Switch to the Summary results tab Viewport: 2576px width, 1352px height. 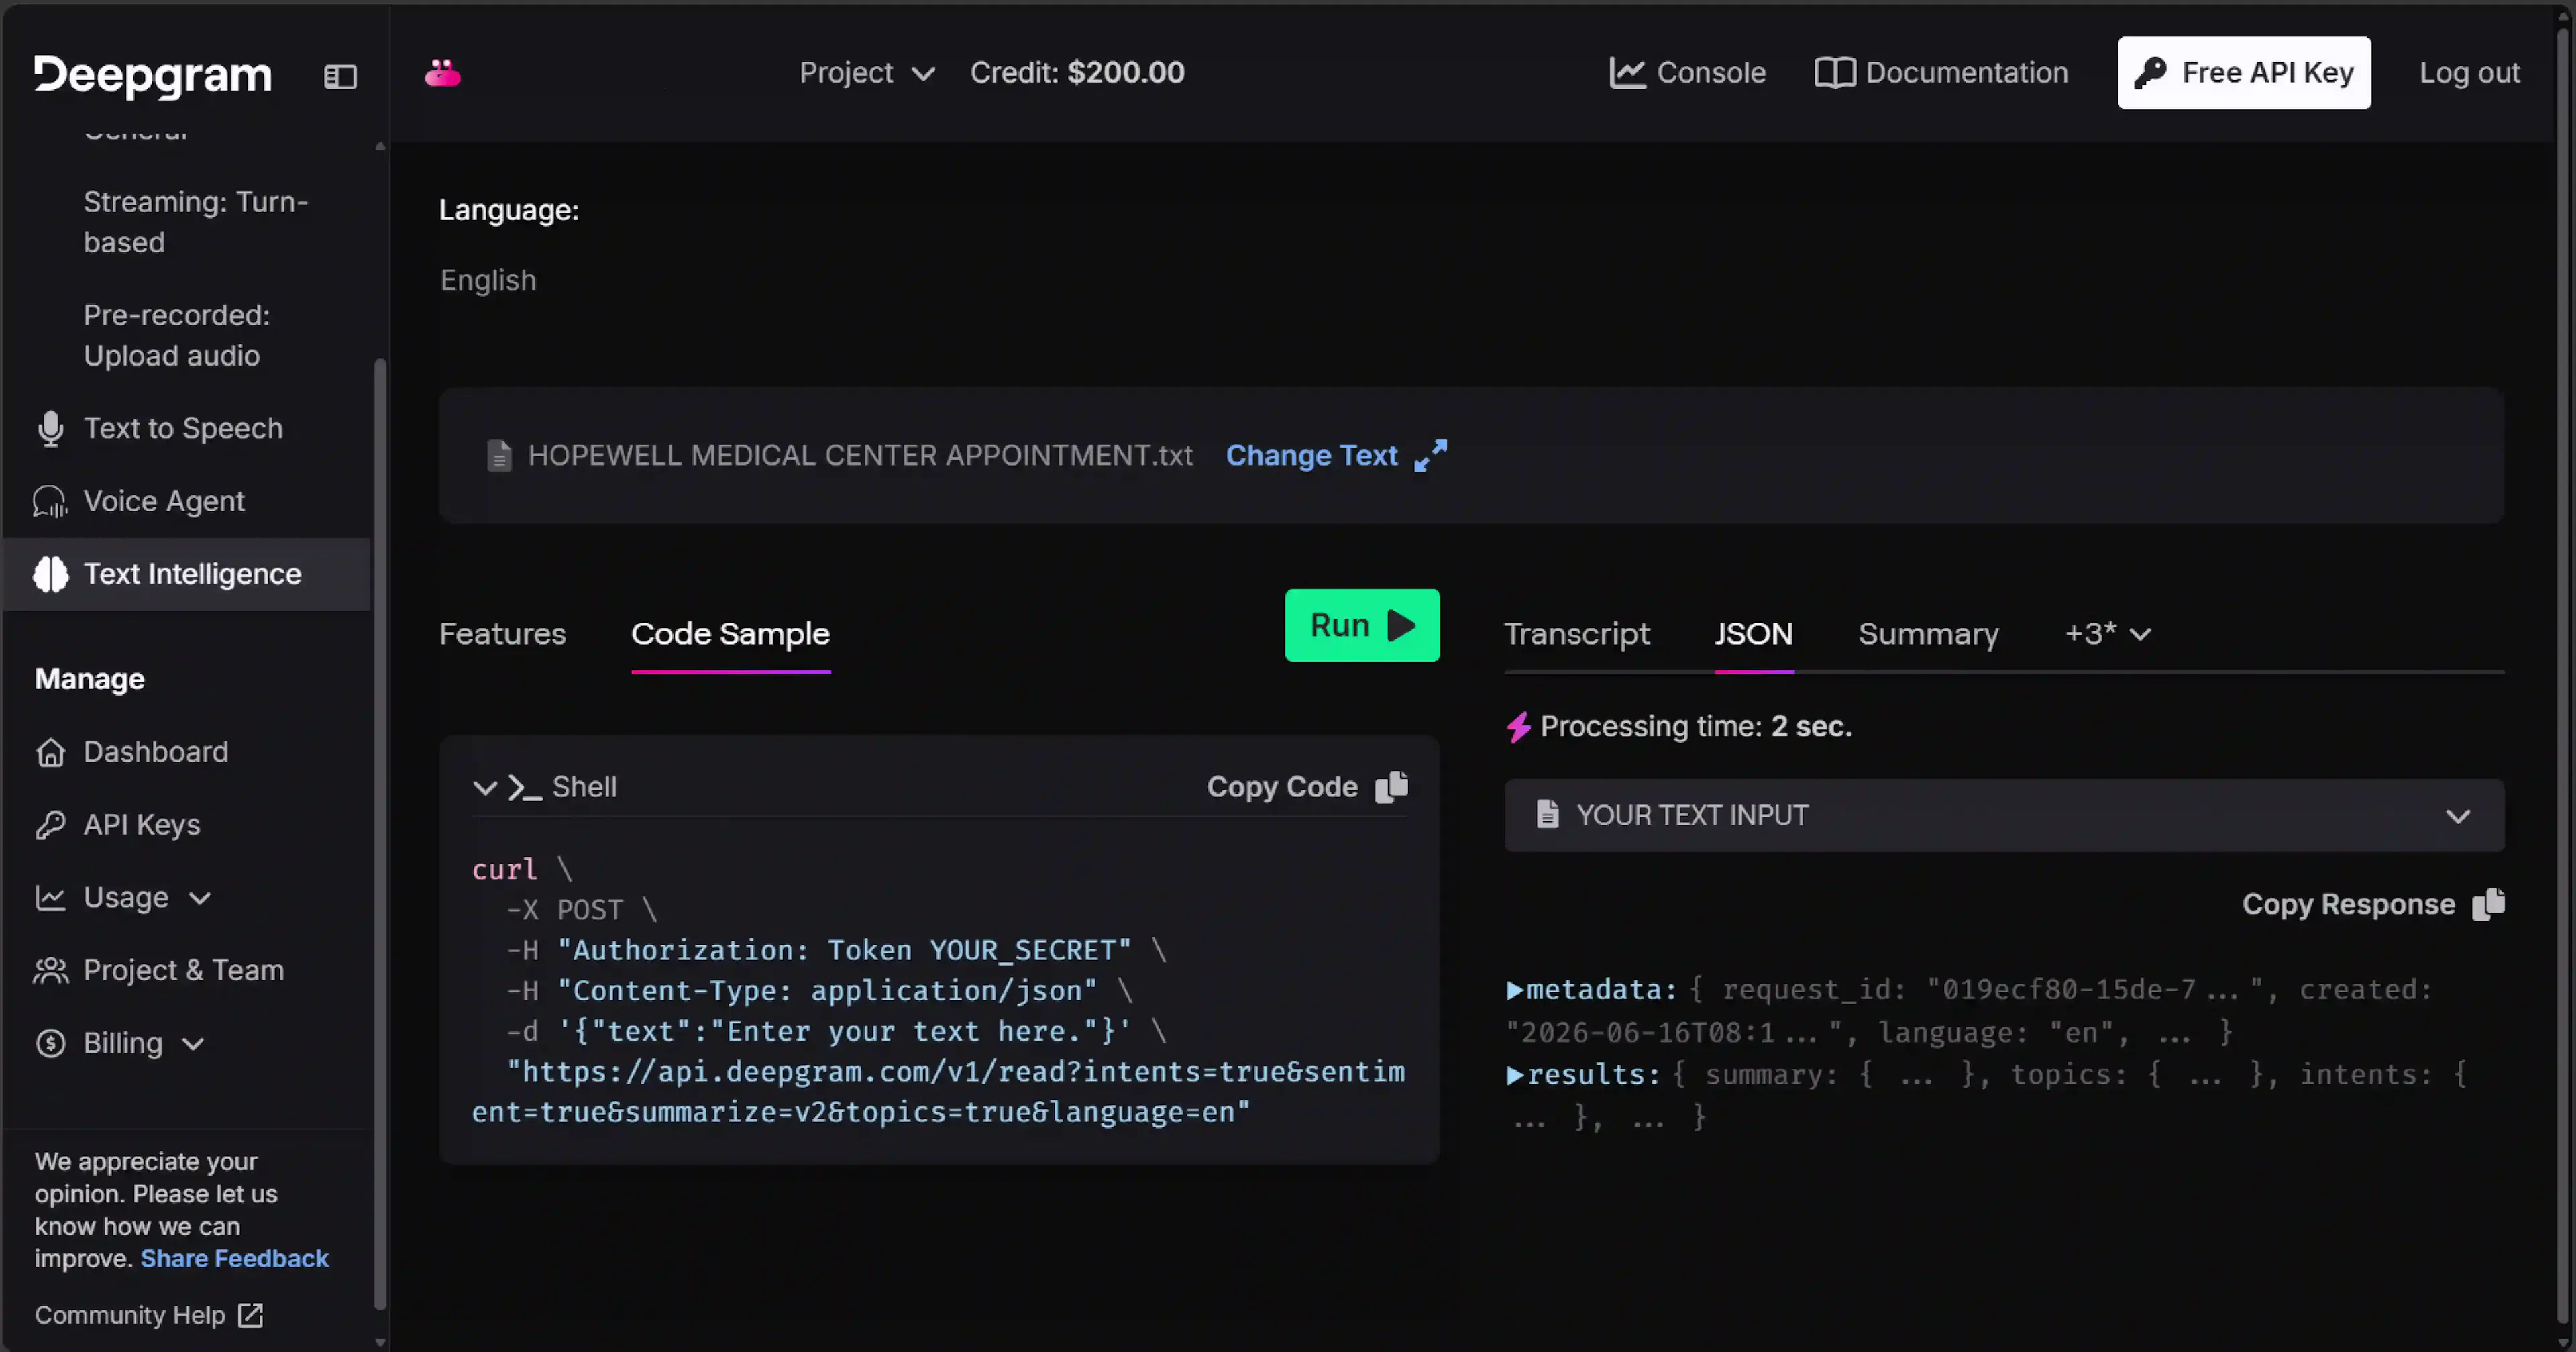coord(1928,634)
